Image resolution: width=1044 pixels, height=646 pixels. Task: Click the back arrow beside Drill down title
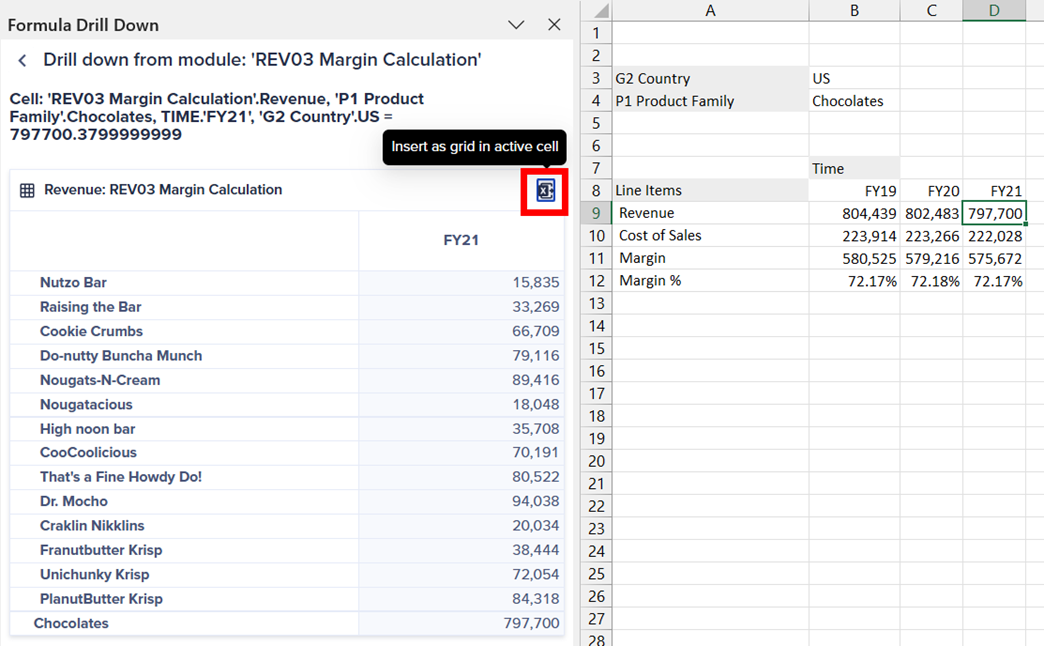pyautogui.click(x=23, y=61)
